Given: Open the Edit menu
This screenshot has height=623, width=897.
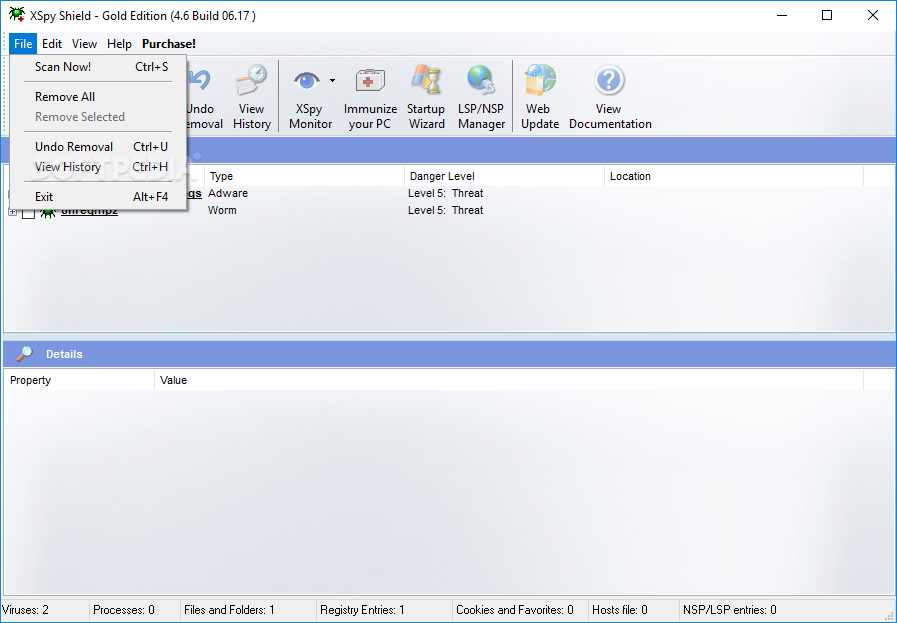Looking at the screenshot, I should point(51,43).
